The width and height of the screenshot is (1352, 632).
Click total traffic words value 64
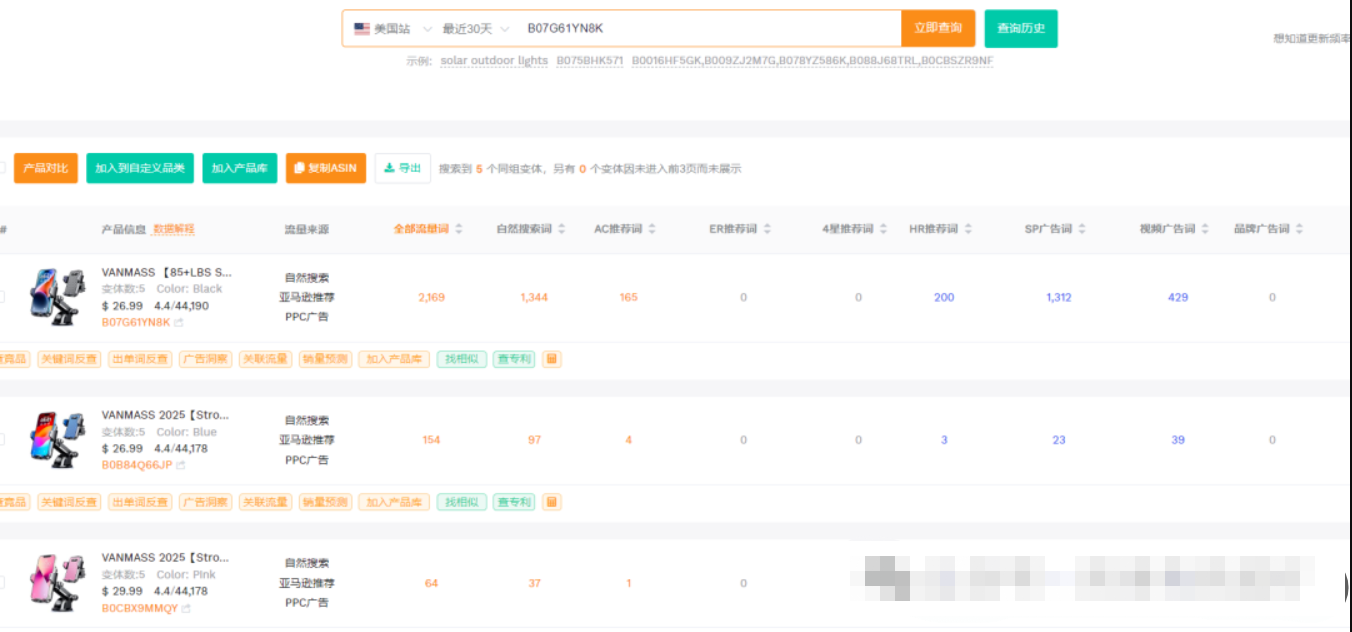coord(431,583)
